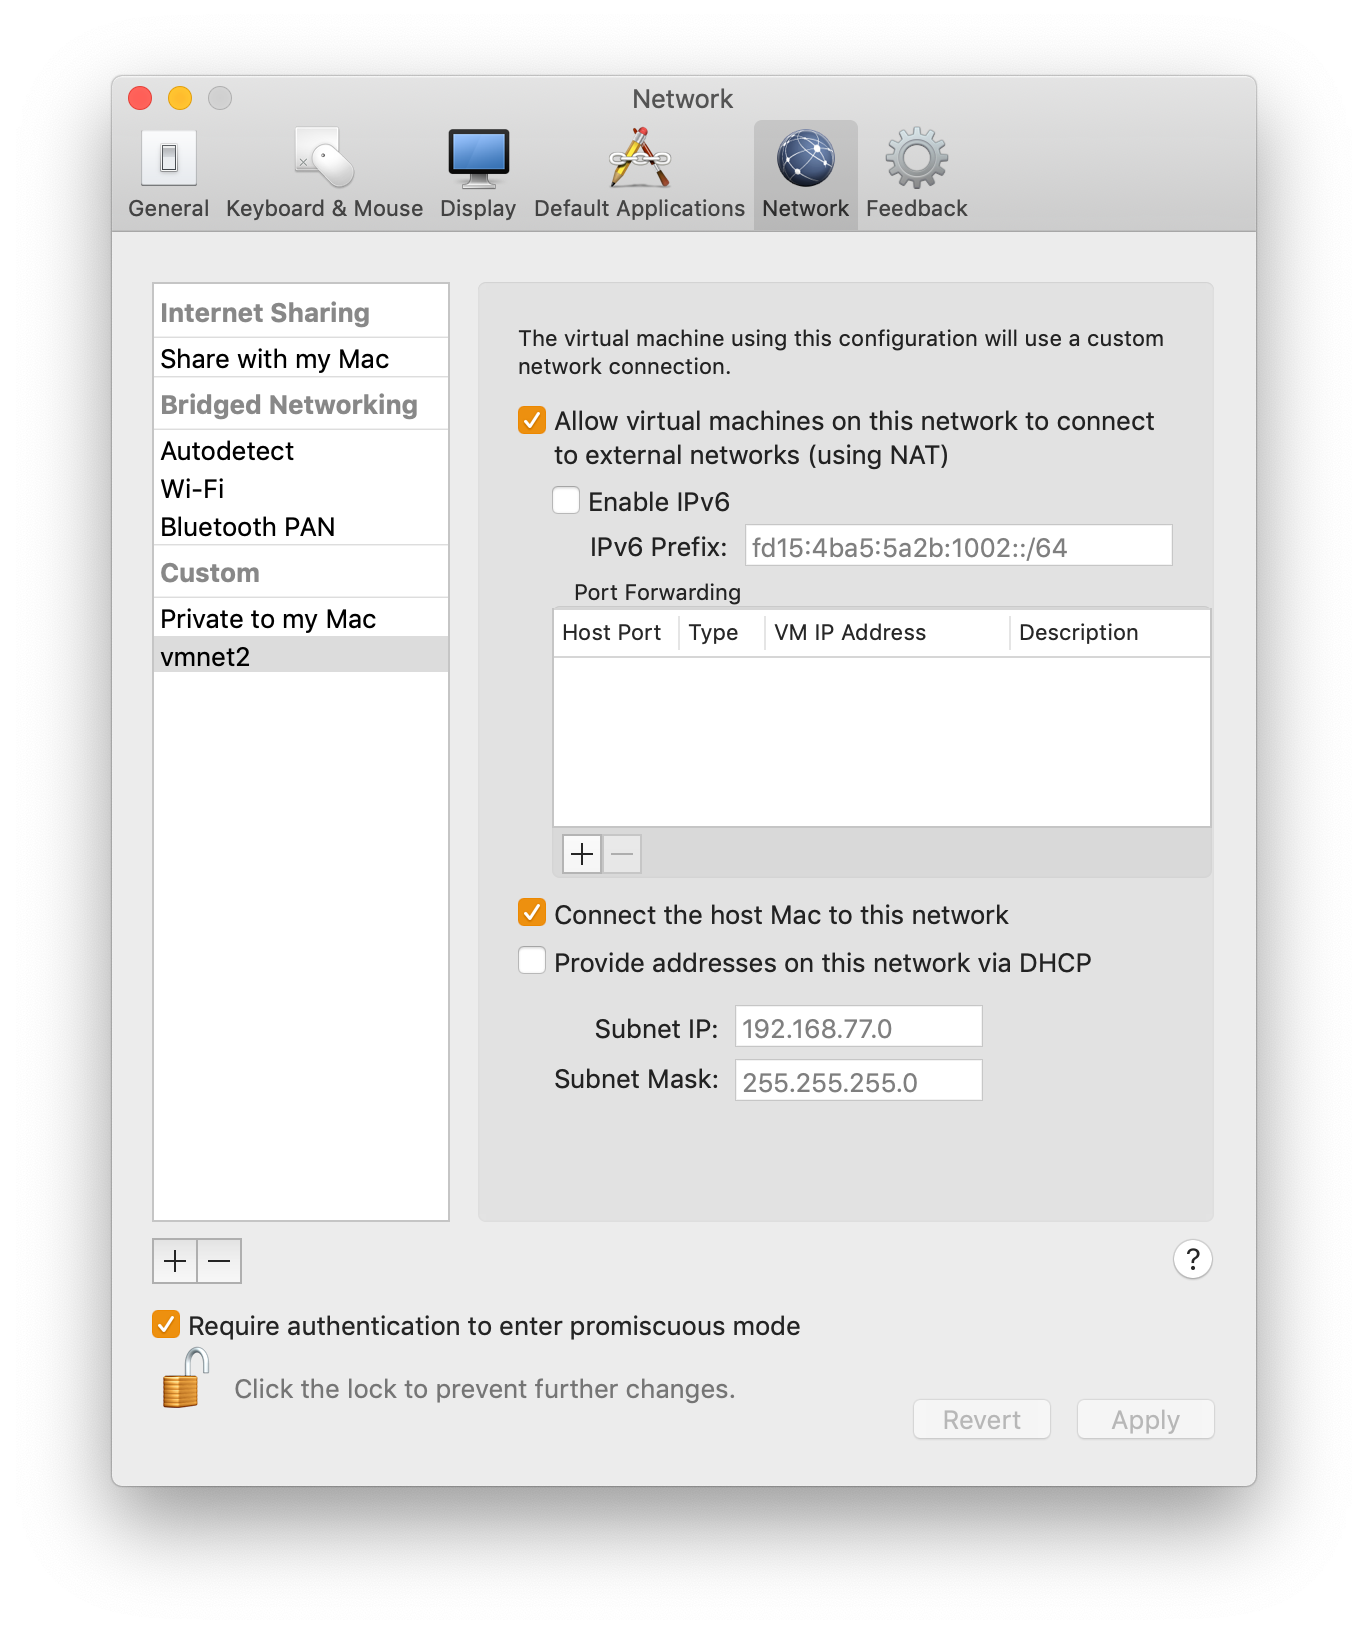Viewport: 1368px width, 1634px height.
Task: Open the General preferences pane
Action: [168, 175]
